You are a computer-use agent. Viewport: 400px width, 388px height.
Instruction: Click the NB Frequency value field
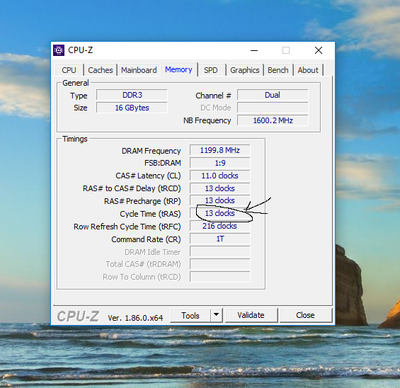273,120
